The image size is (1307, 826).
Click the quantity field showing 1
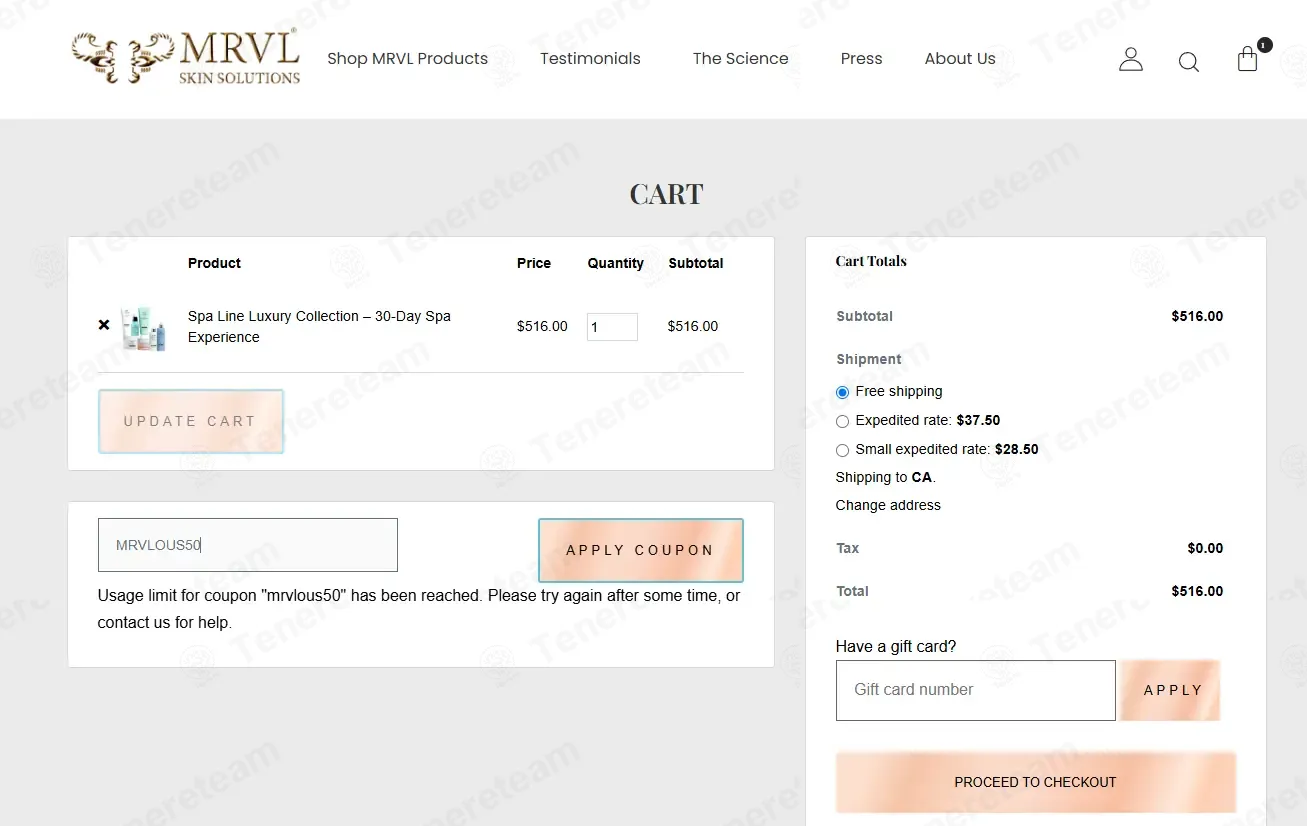pos(612,327)
